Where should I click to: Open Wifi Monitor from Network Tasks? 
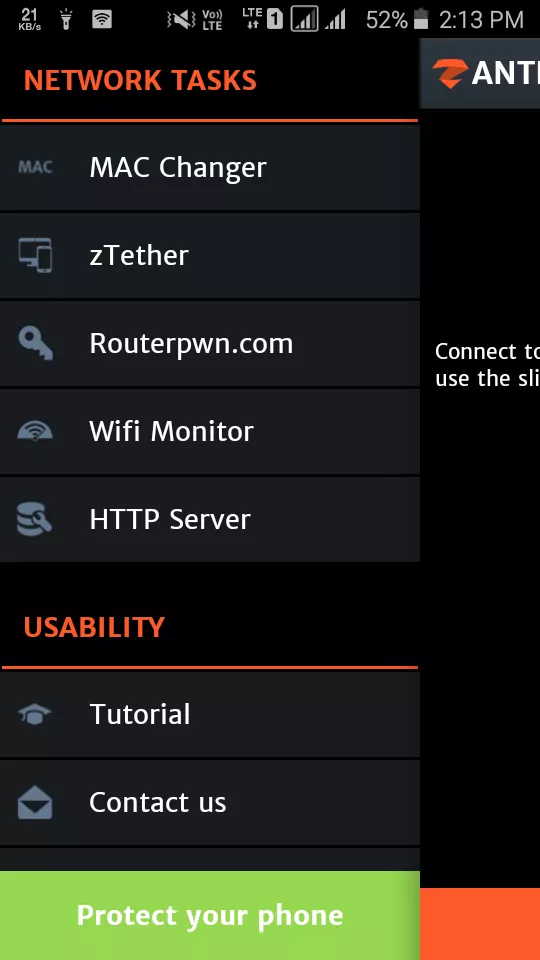[210, 432]
